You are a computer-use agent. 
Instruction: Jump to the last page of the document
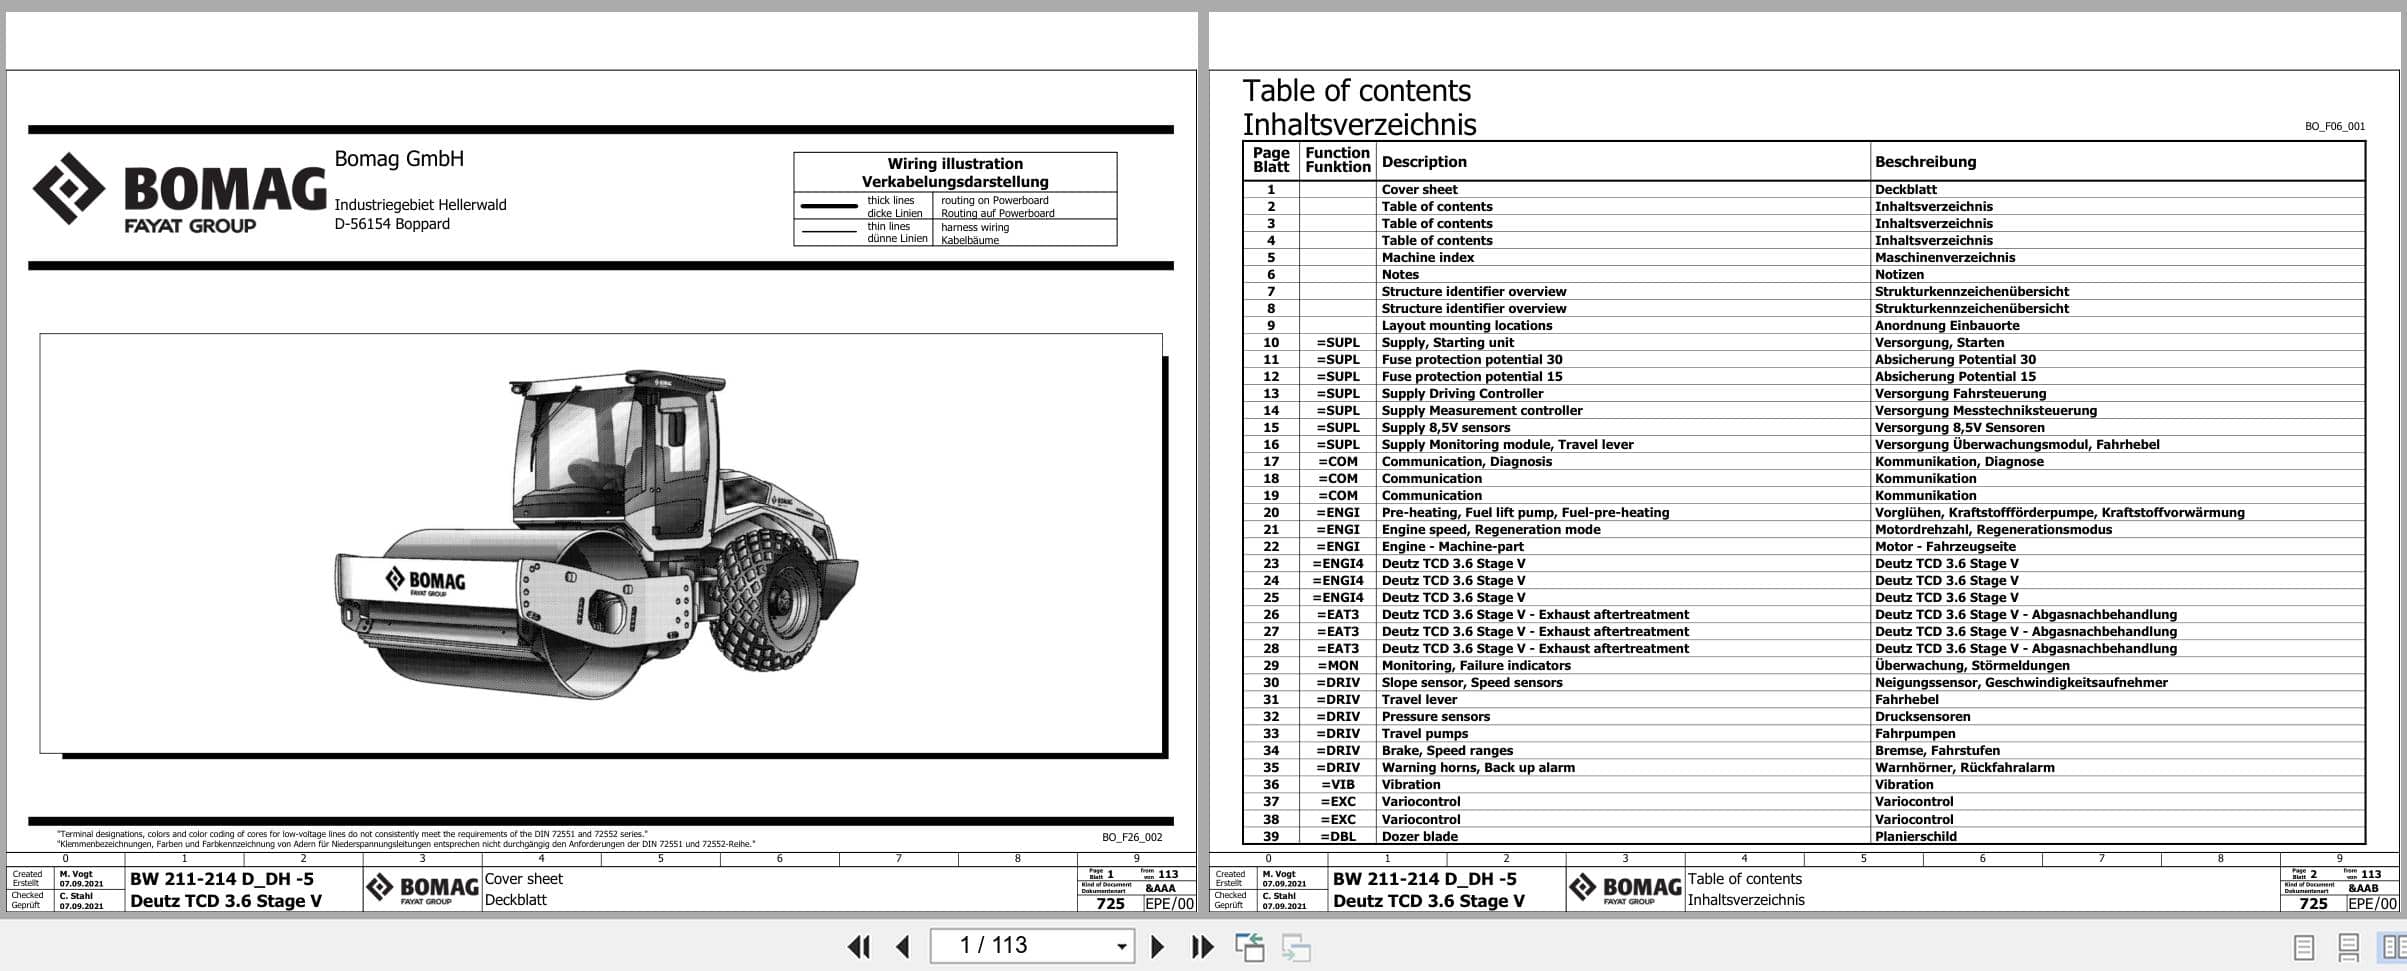pyautogui.click(x=1202, y=945)
